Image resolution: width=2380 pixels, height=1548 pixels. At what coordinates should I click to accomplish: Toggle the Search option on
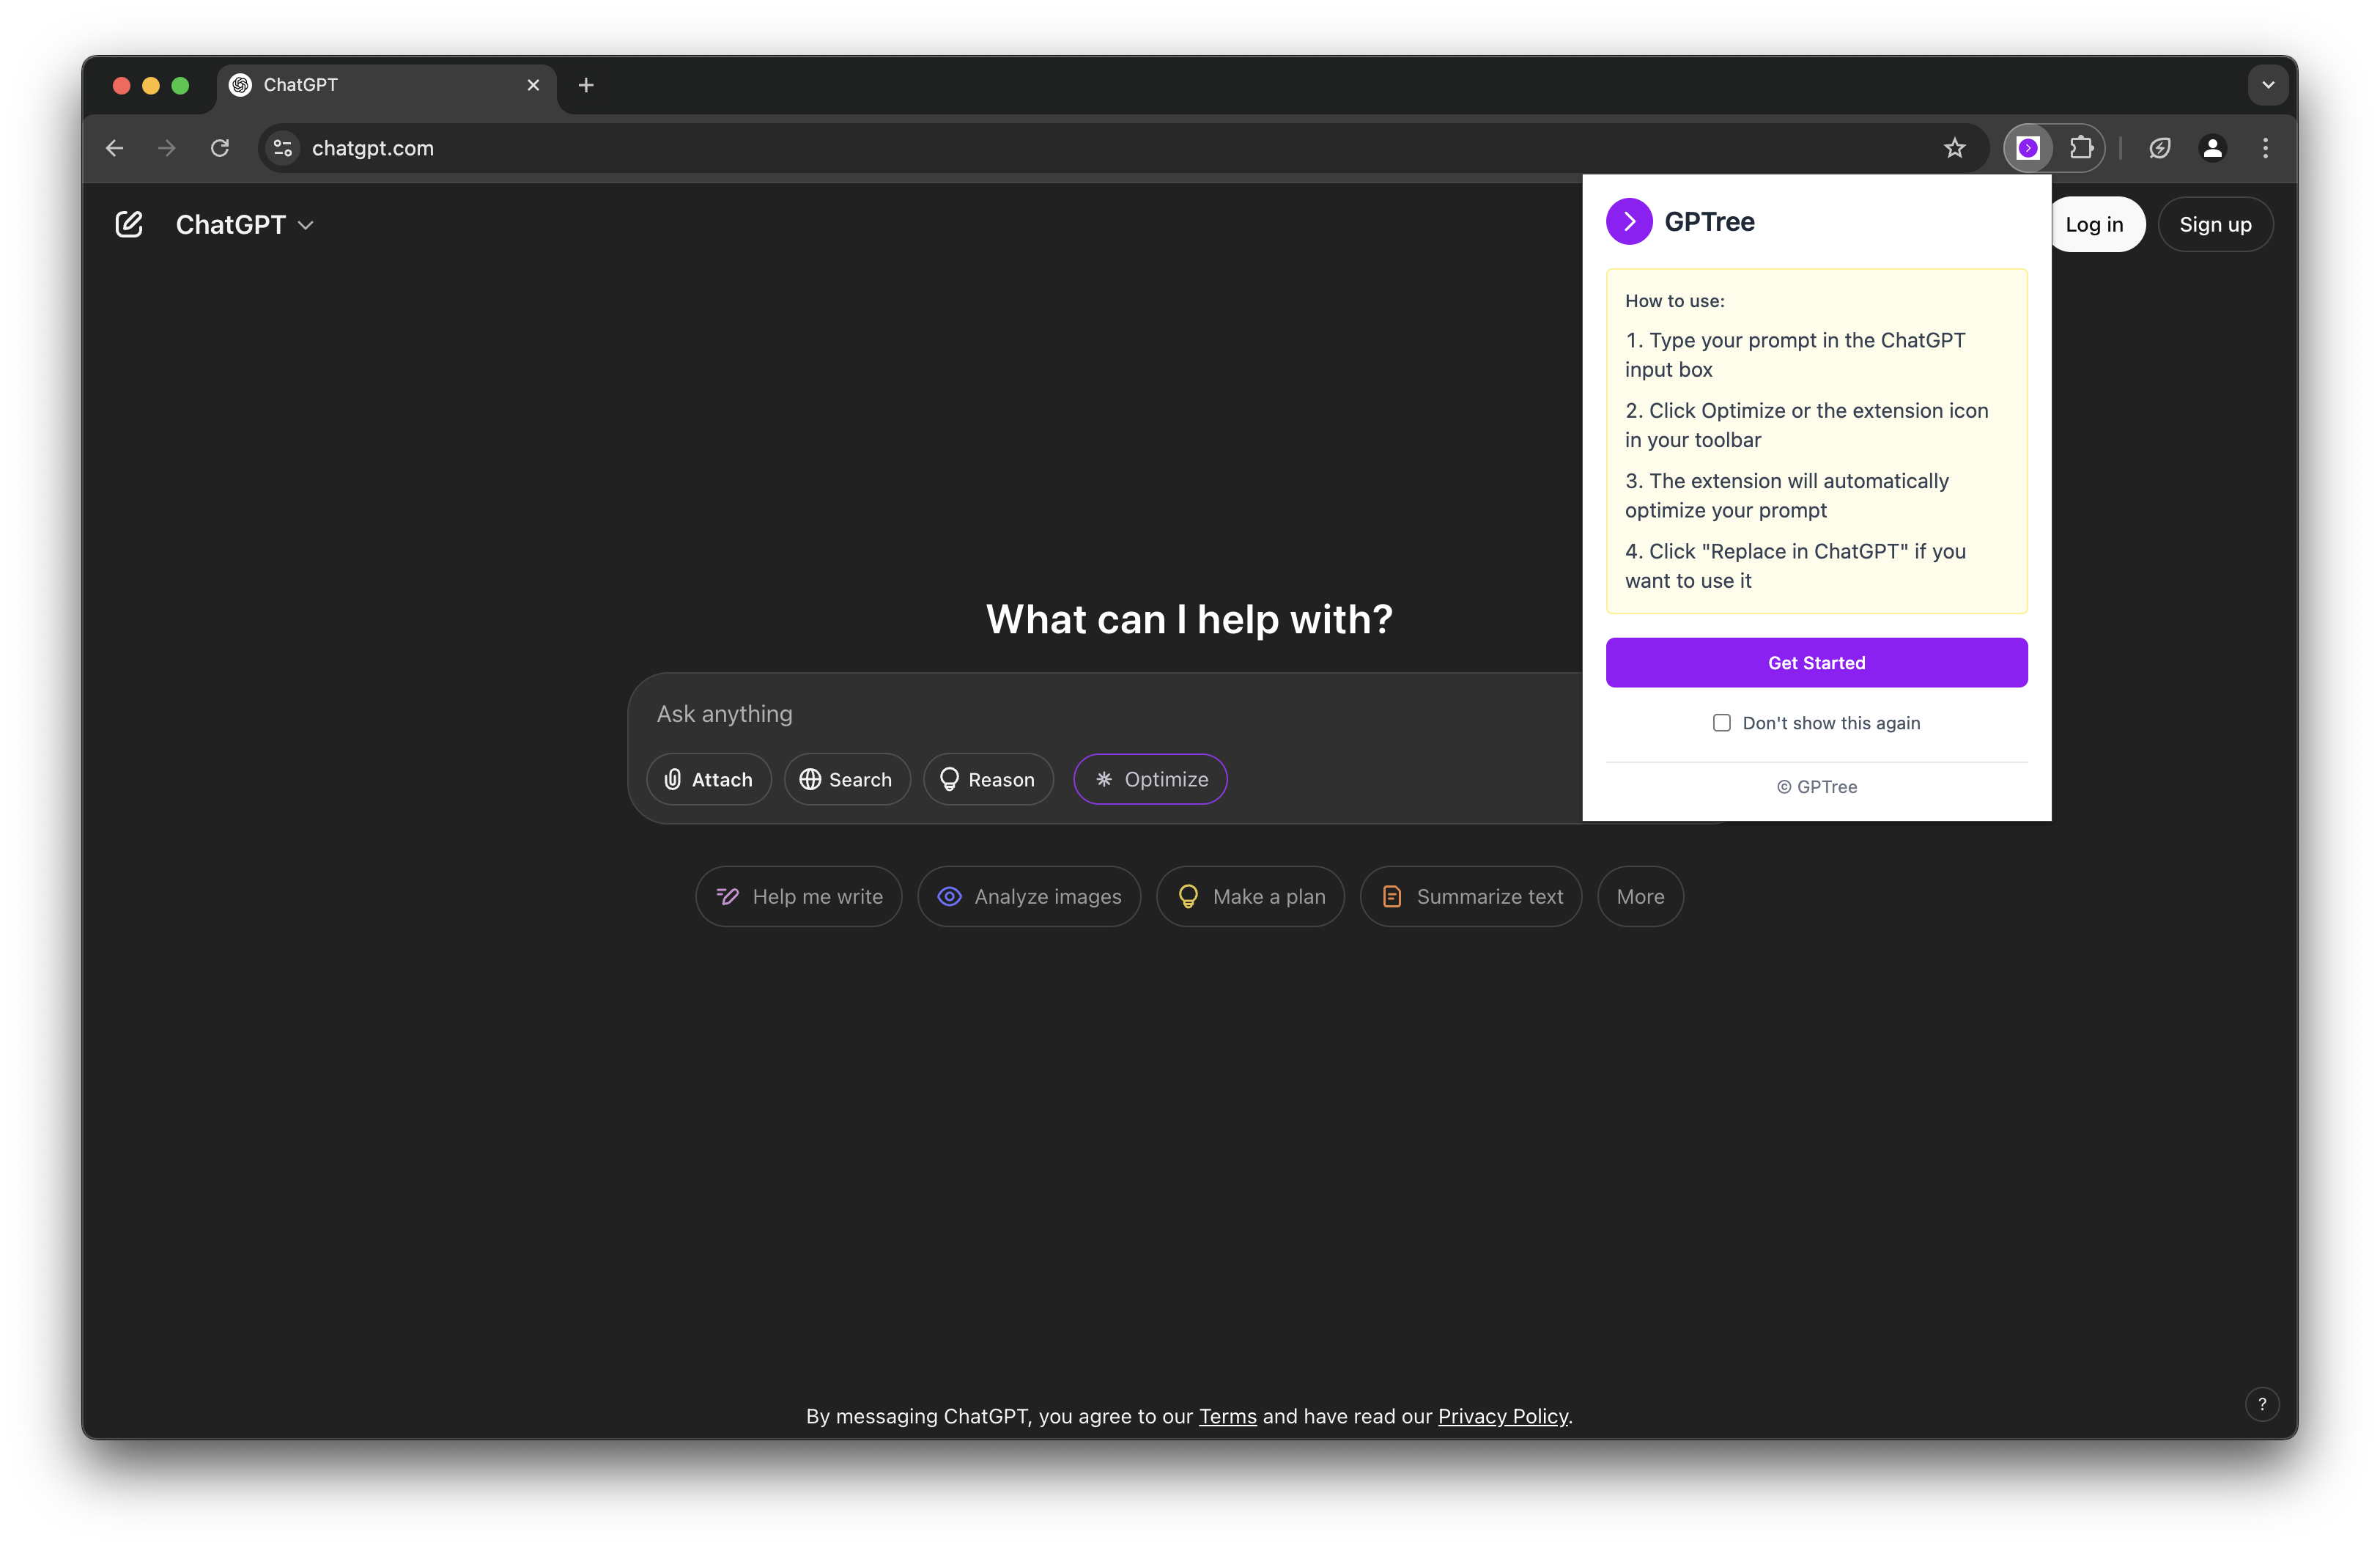click(x=846, y=779)
